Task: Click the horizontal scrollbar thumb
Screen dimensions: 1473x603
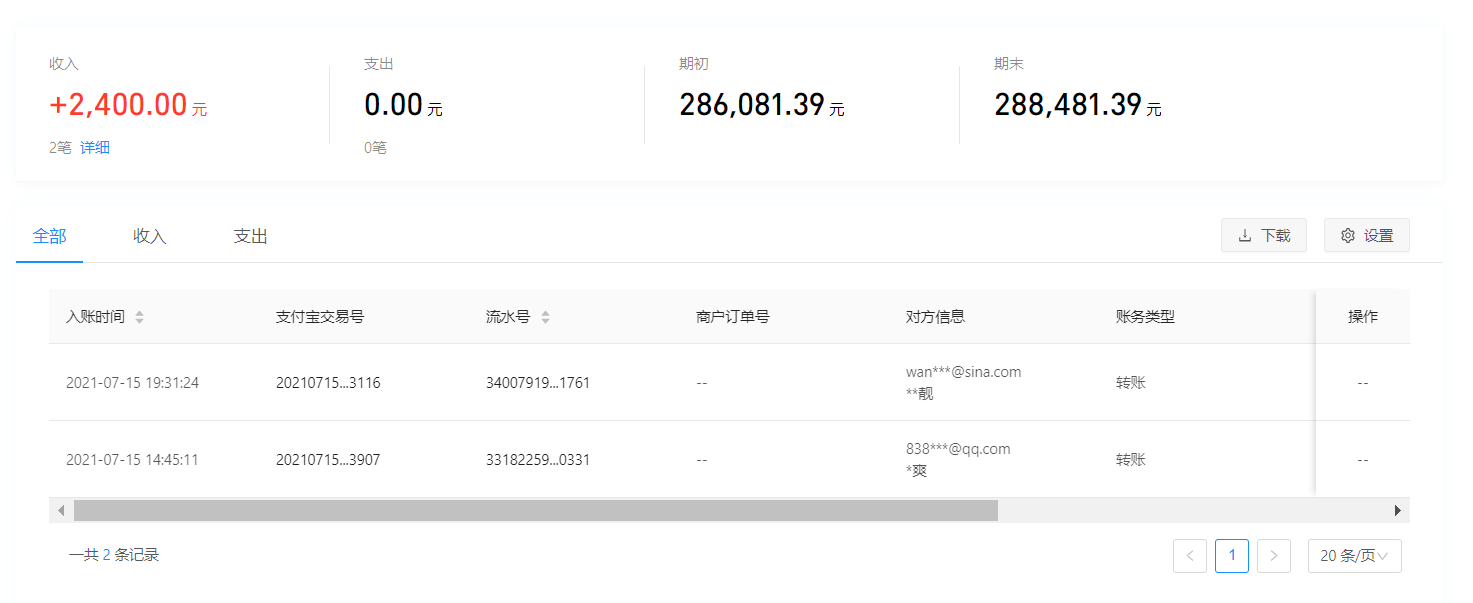Action: (535, 511)
